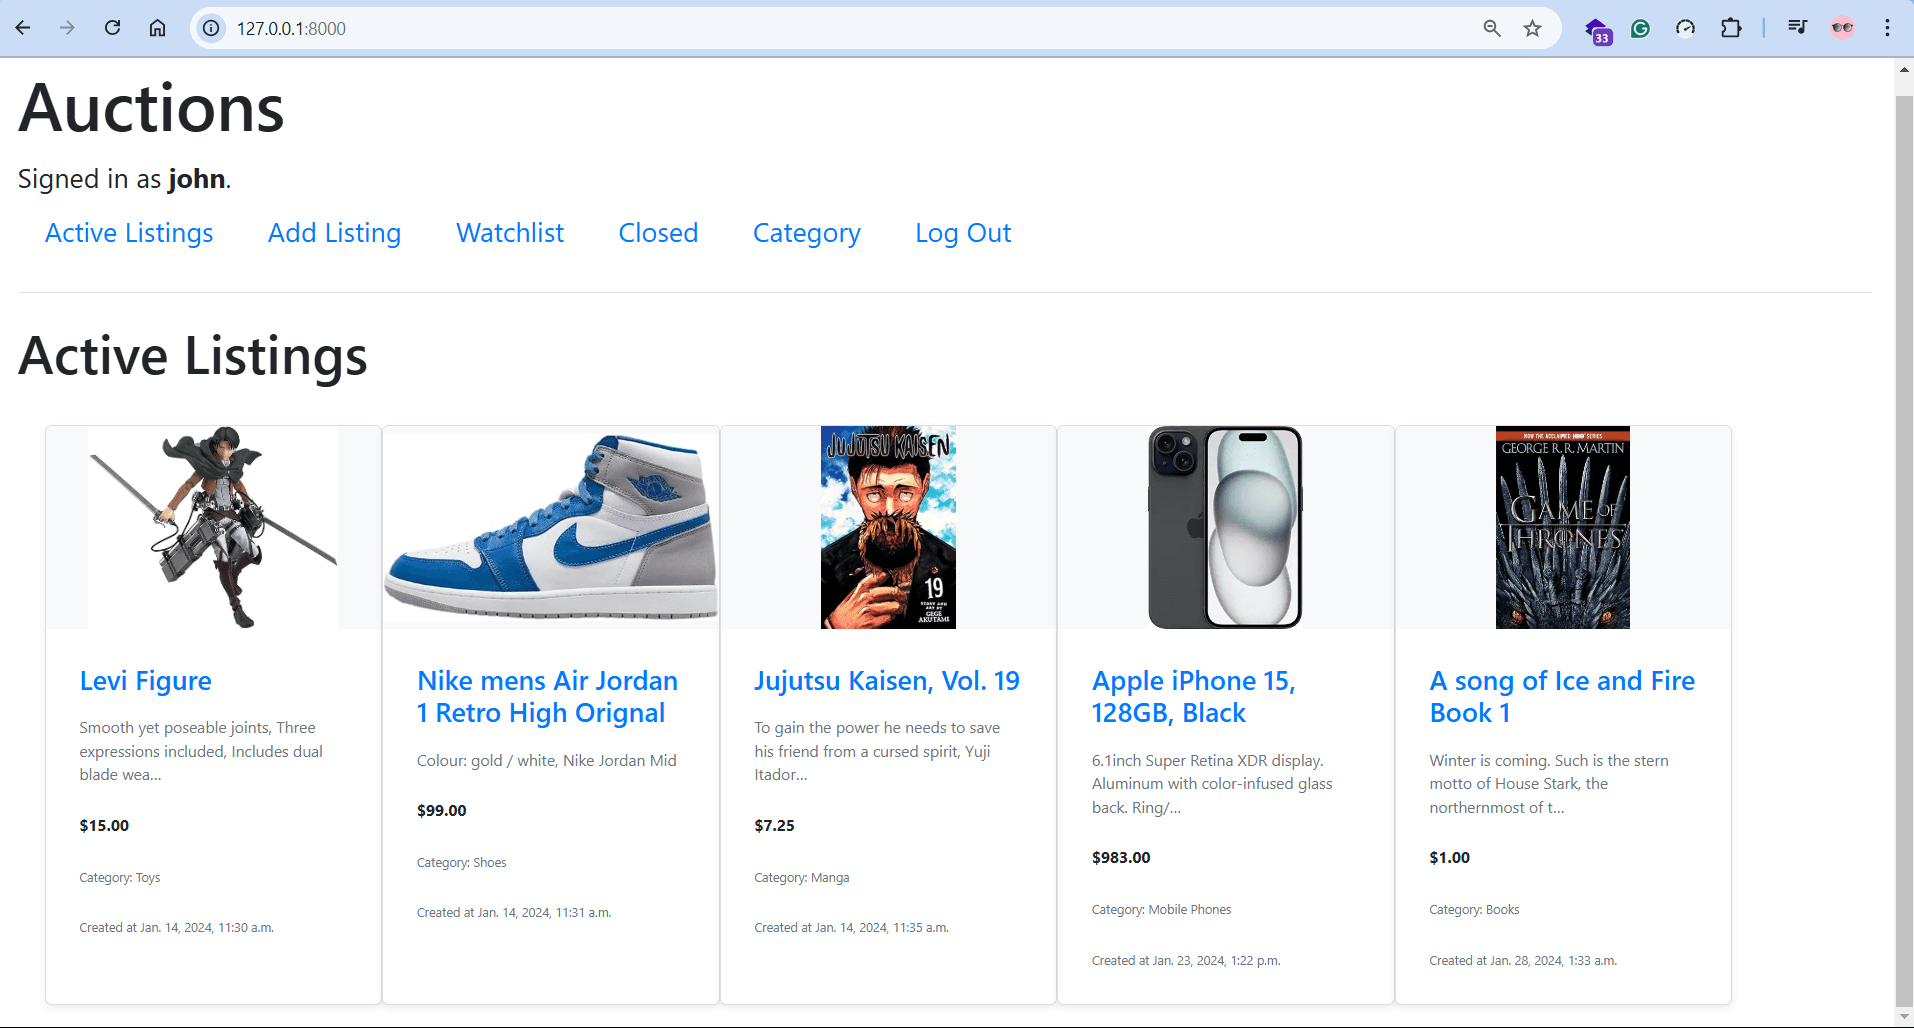Open Chrome three-dot menu
Image resolution: width=1914 pixels, height=1028 pixels.
(x=1887, y=28)
